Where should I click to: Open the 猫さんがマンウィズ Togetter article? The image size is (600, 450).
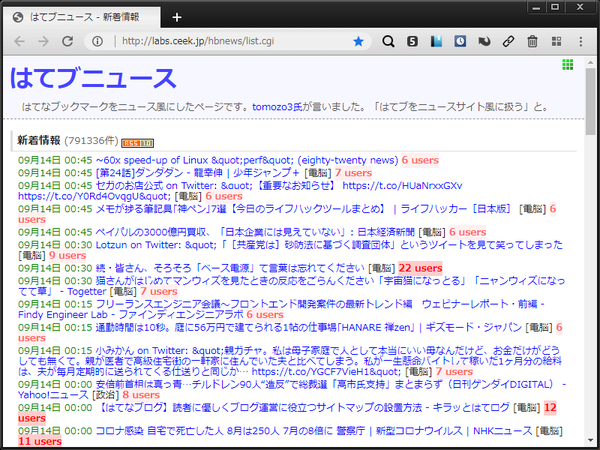point(292,286)
